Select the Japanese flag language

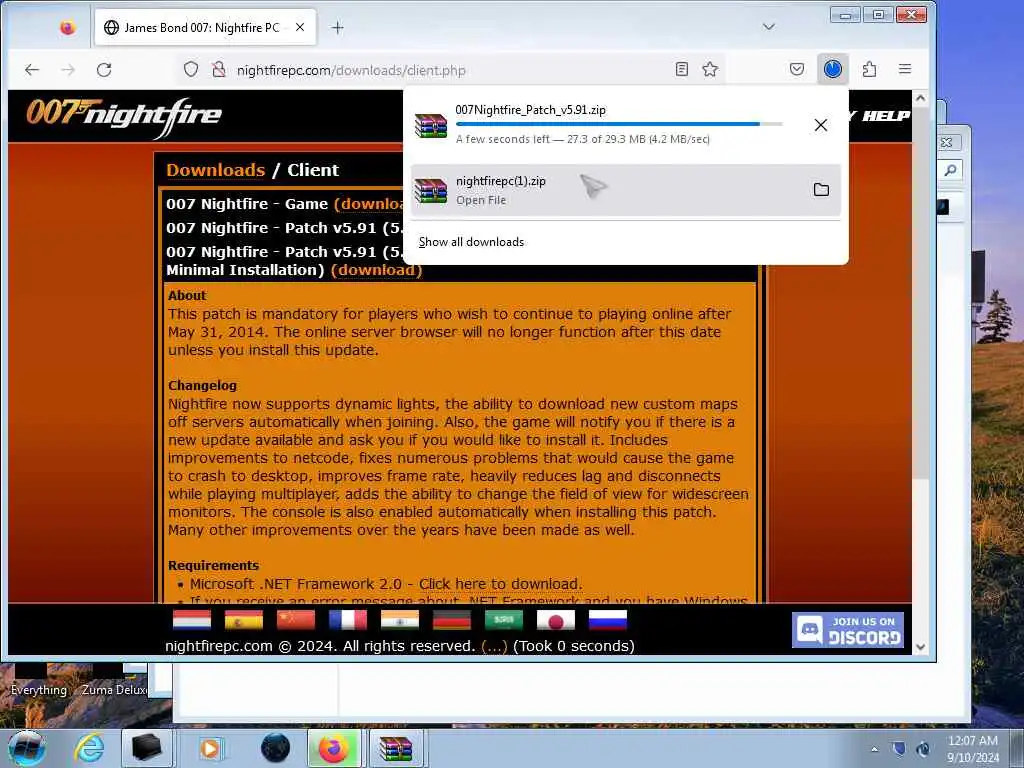coord(556,620)
